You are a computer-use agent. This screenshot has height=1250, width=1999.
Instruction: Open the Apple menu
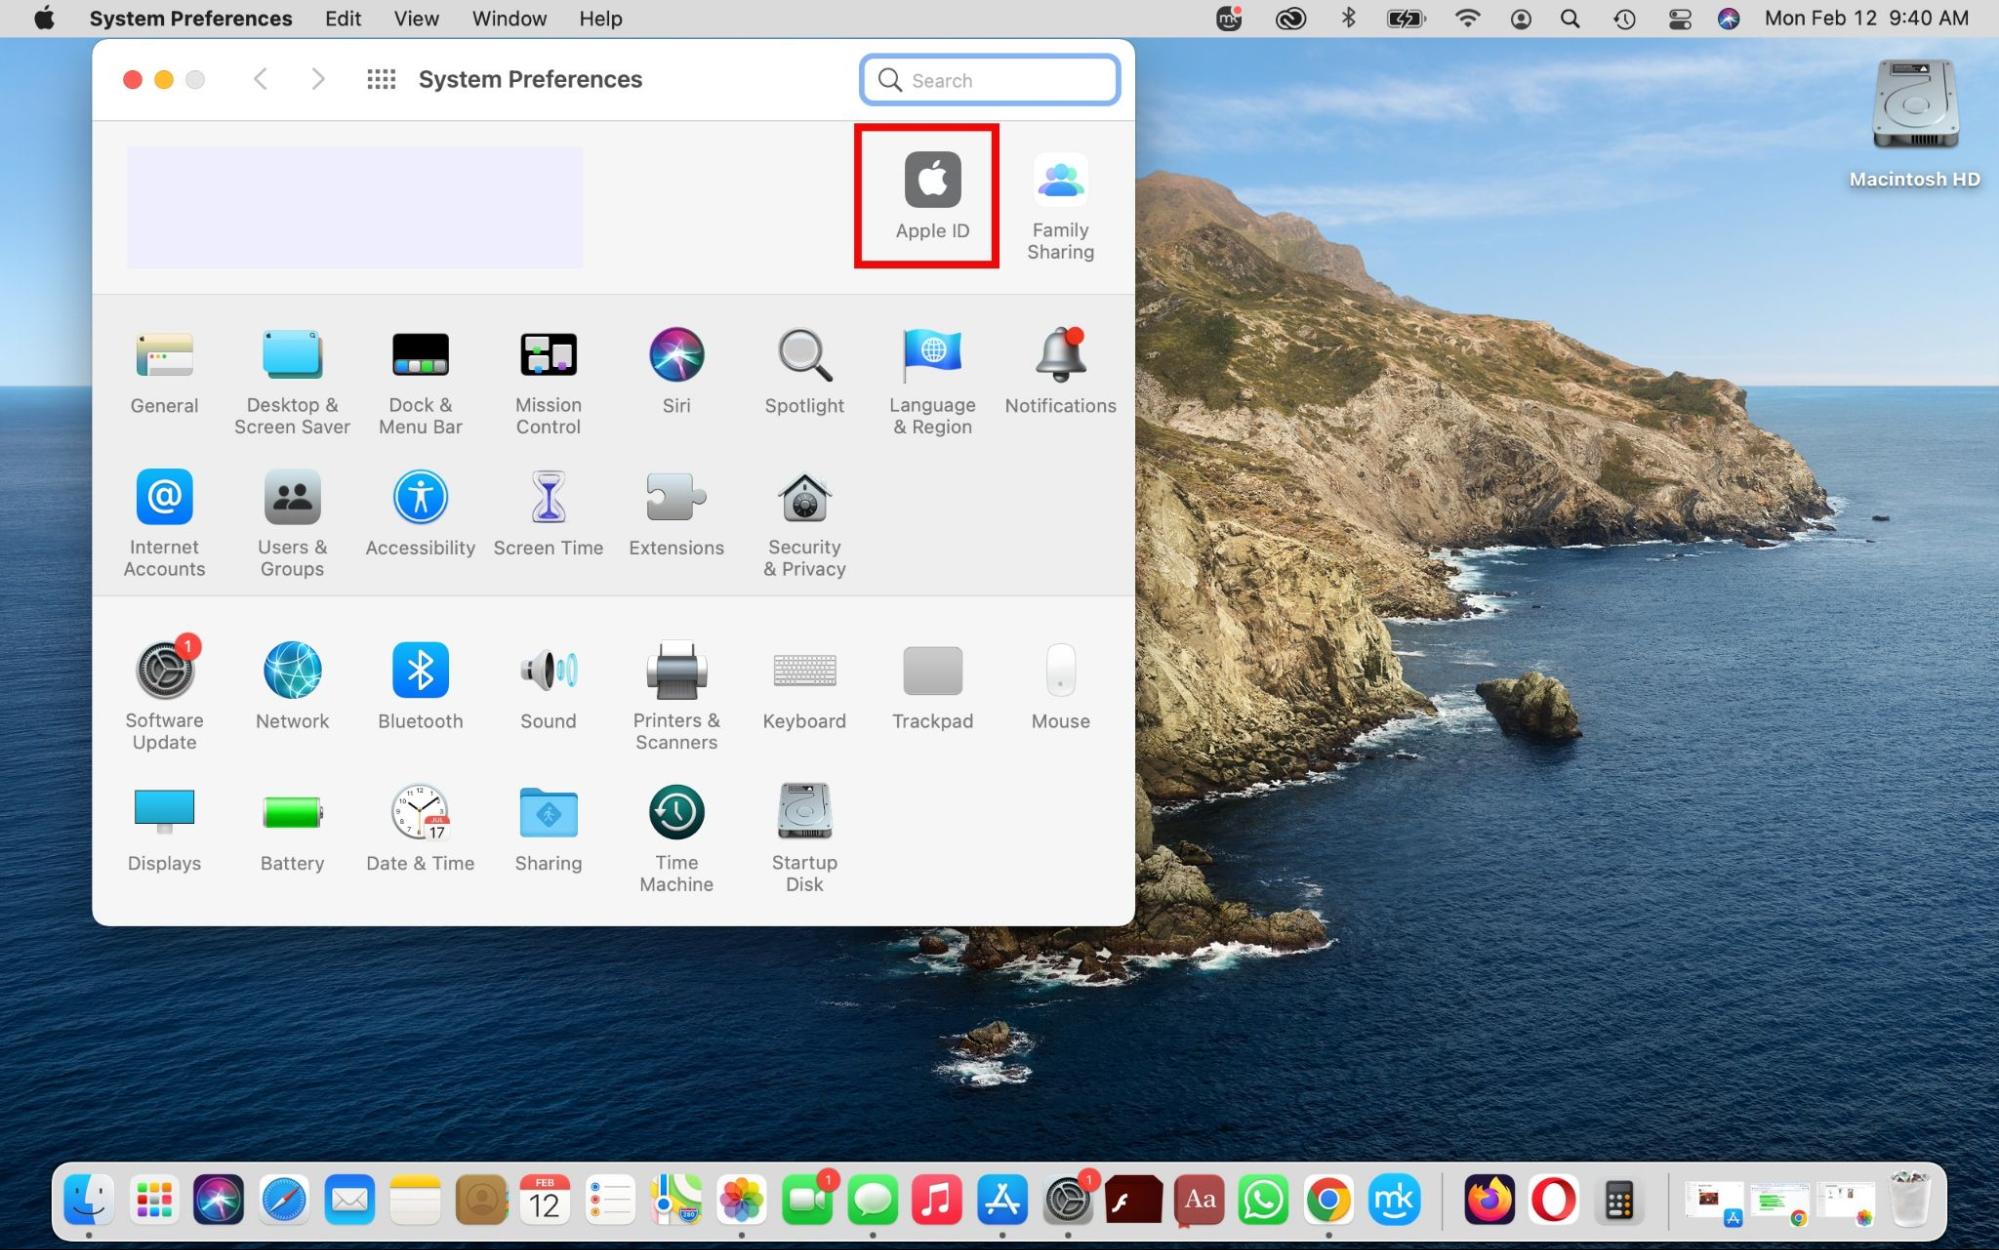point(44,18)
